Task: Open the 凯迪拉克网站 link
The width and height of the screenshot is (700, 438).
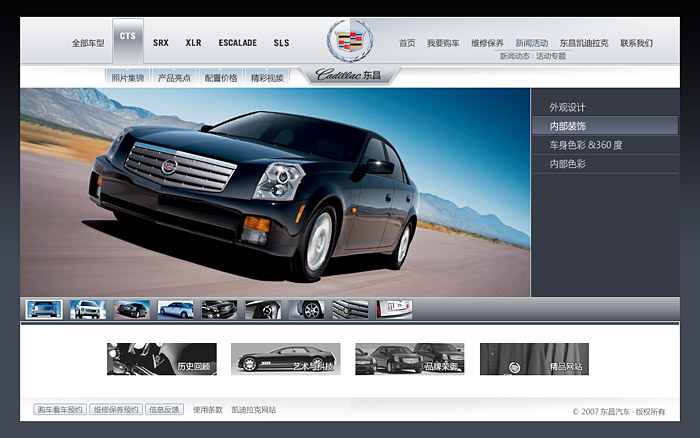Action: pos(254,409)
